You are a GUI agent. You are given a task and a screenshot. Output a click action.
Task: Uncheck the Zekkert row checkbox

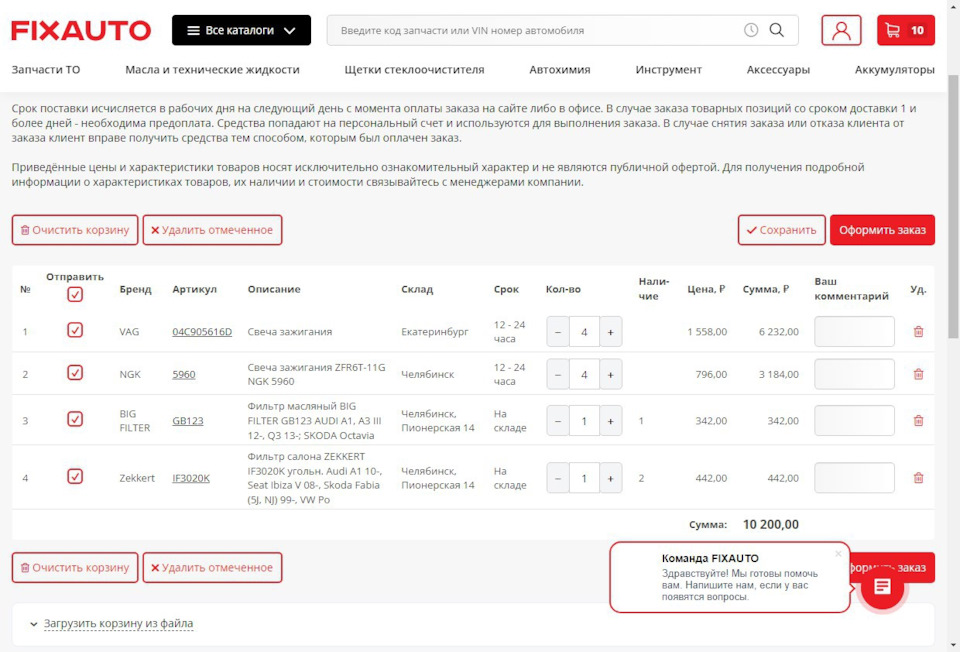coord(75,476)
